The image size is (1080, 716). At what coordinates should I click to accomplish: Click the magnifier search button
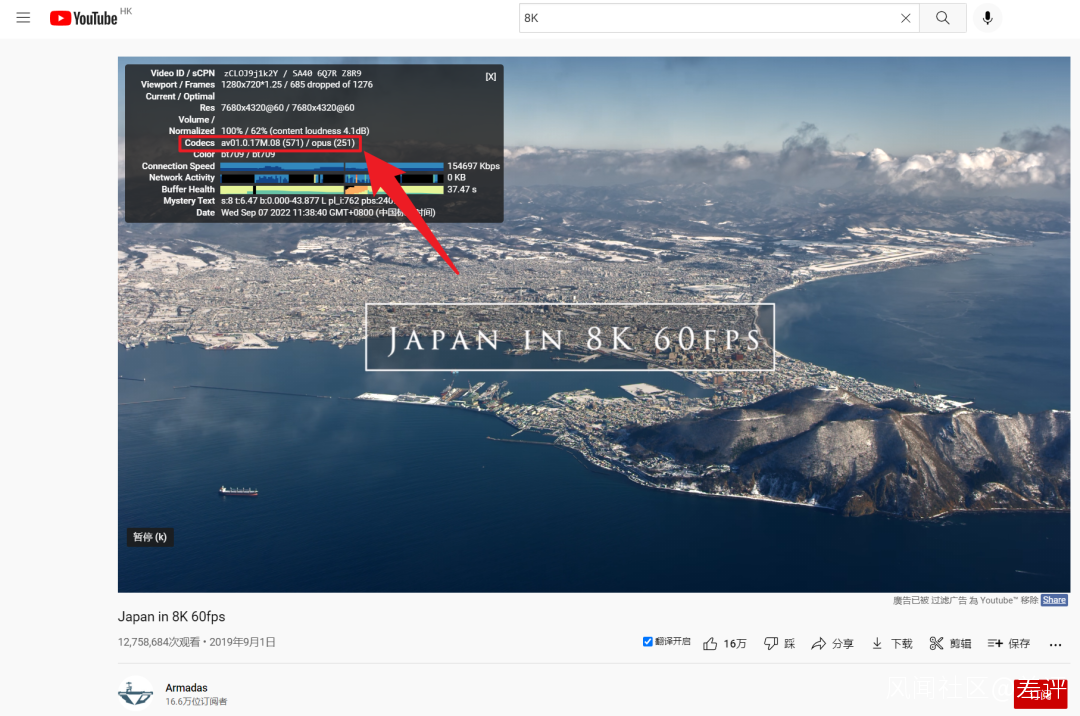[x=942, y=18]
